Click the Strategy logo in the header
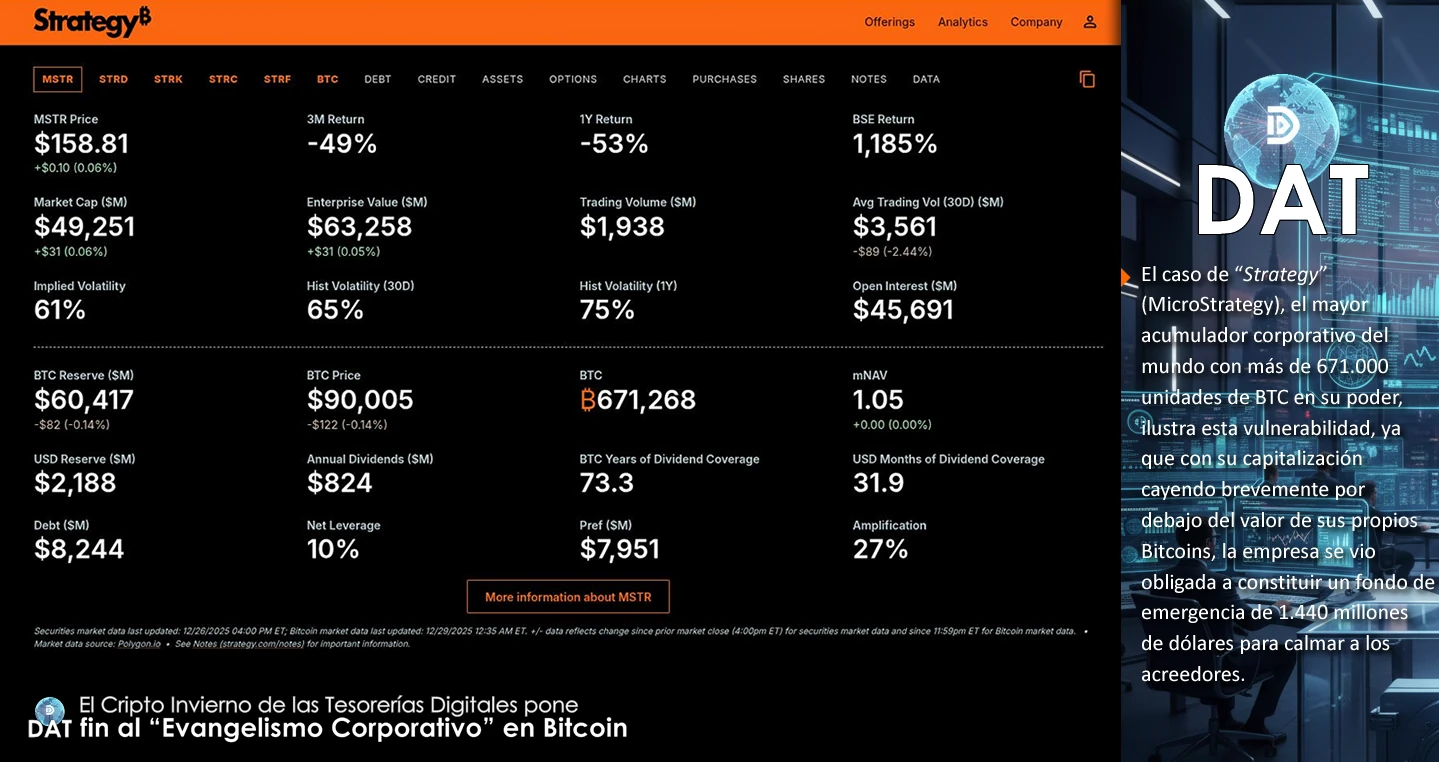Image resolution: width=1439 pixels, height=762 pixels. pyautogui.click(x=90, y=21)
